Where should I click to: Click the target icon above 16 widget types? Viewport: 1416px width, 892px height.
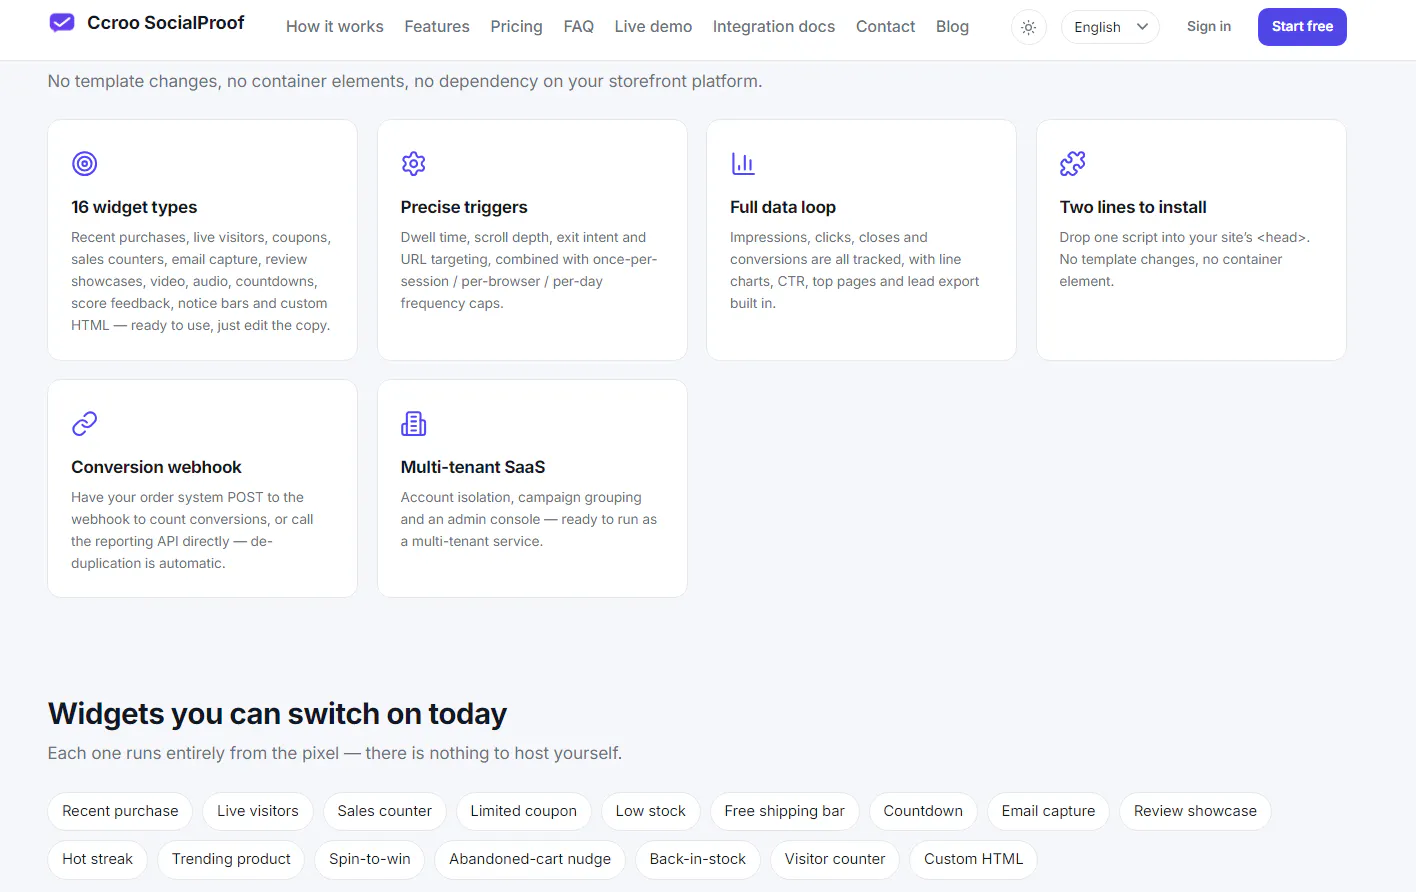[x=85, y=163]
